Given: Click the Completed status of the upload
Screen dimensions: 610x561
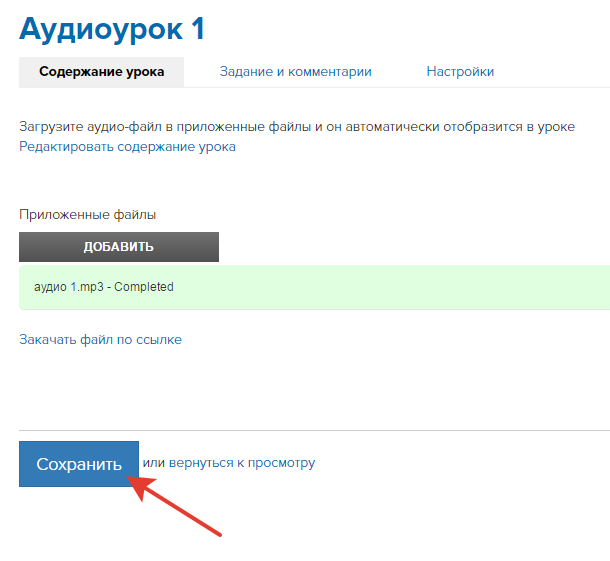Looking at the screenshot, I should tap(145, 287).
